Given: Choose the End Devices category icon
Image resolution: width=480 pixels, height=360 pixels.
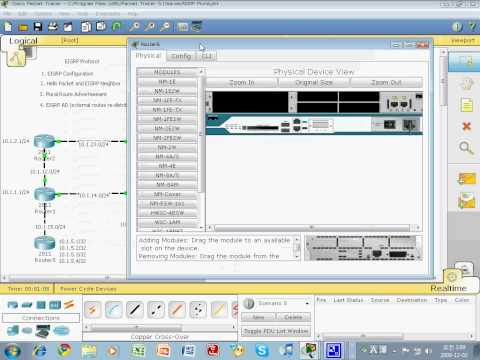Looking at the screenshot, I should click(13, 331).
